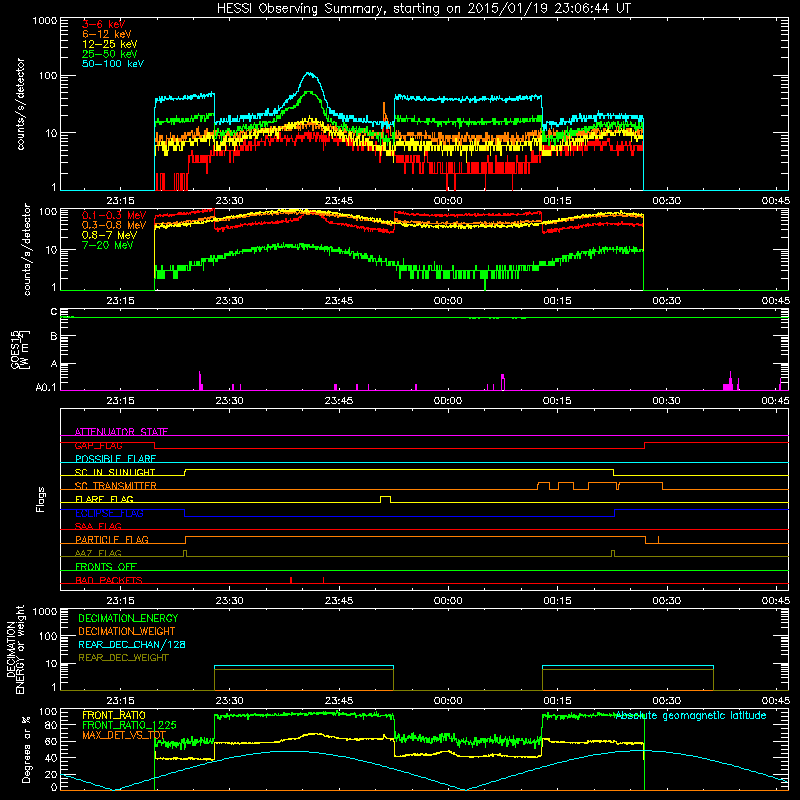Select the 3-6 keV legend label
The width and height of the screenshot is (800, 800).
pos(103,24)
